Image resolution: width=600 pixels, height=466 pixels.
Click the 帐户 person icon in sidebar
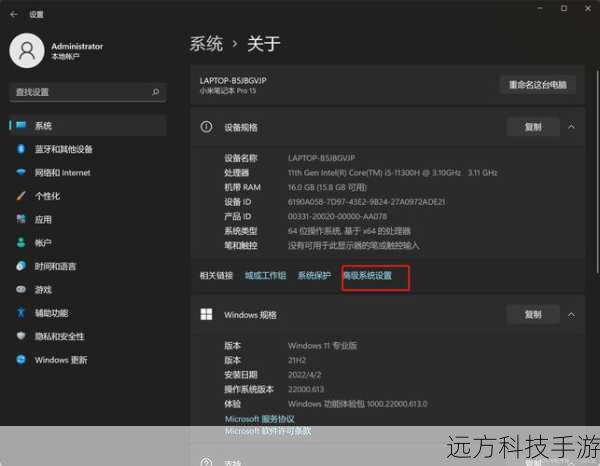[x=21, y=243]
